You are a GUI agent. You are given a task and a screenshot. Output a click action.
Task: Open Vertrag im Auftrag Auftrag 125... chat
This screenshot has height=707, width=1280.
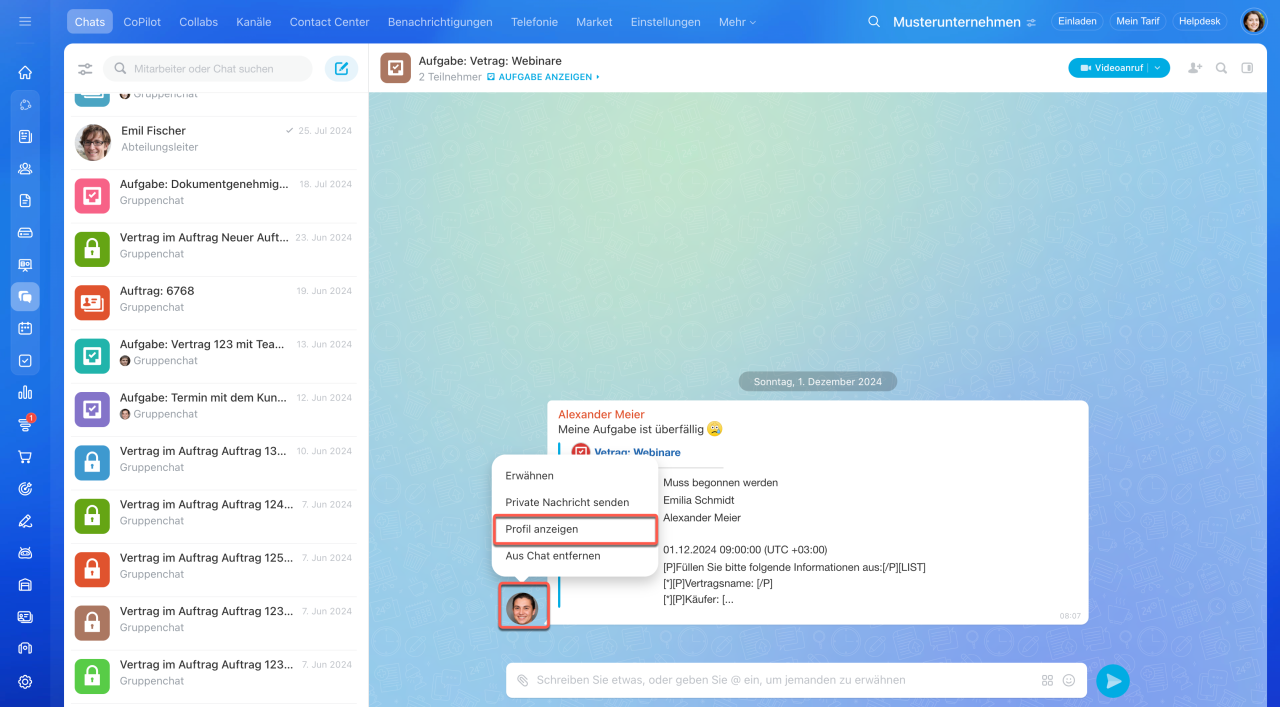pyautogui.click(x=215, y=569)
